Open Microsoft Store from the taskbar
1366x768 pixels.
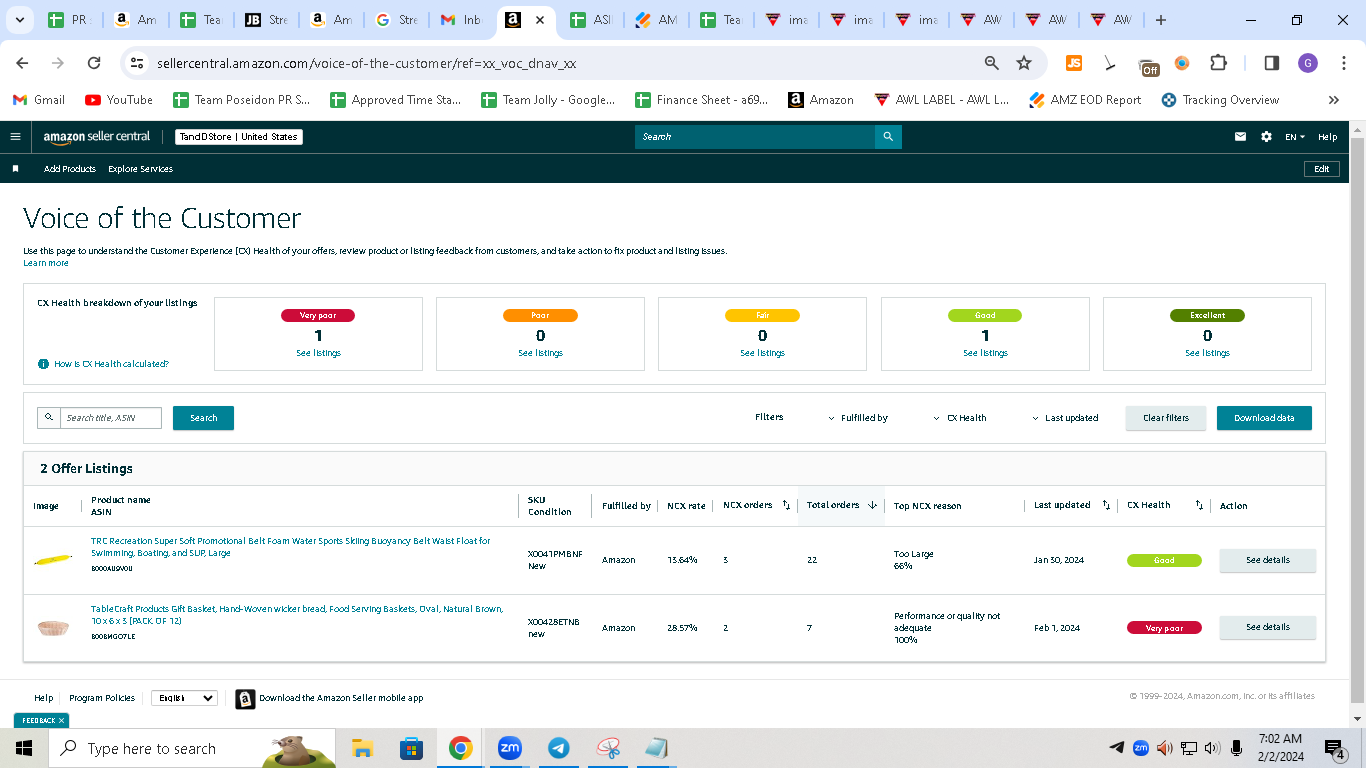click(x=411, y=748)
